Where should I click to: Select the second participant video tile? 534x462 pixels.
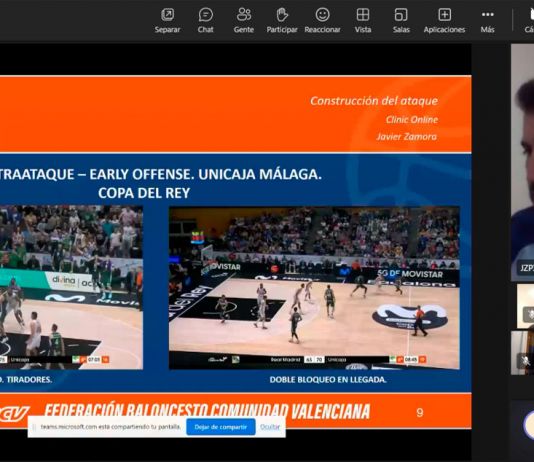525,306
